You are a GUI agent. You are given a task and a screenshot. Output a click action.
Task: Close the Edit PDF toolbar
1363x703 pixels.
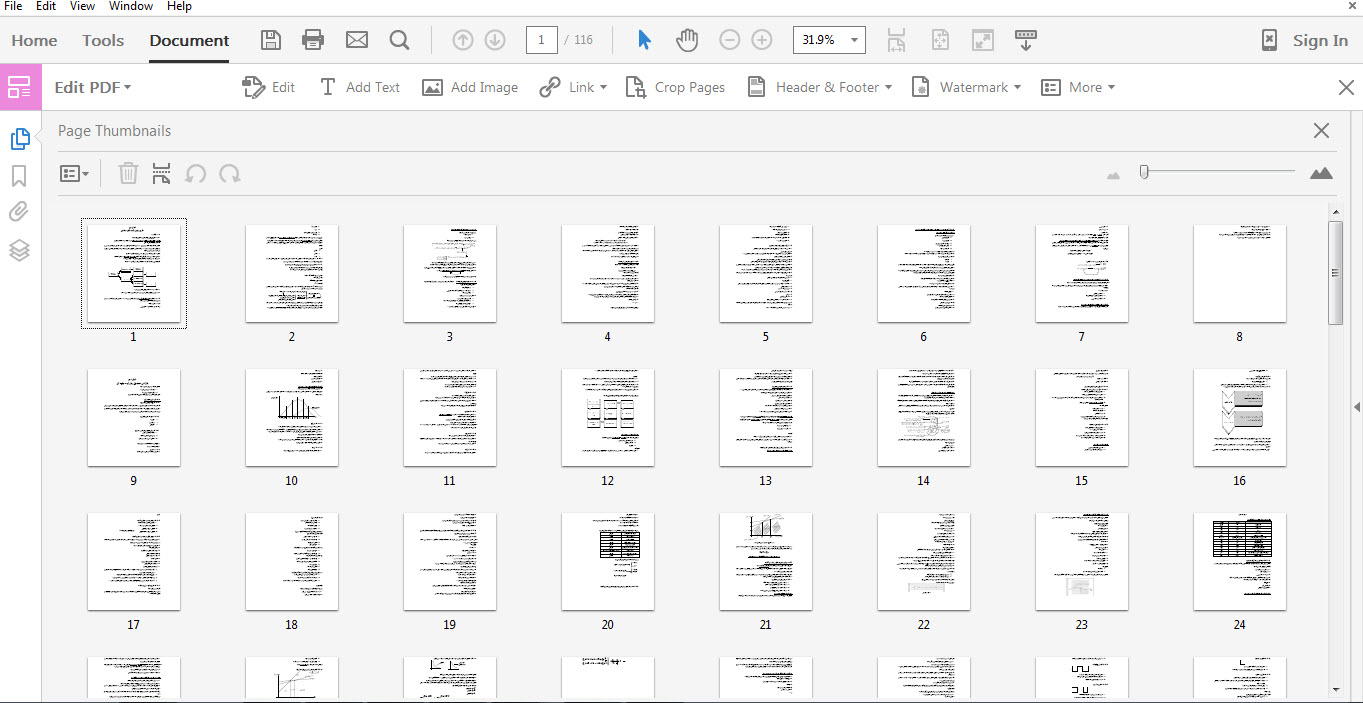pyautogui.click(x=1346, y=87)
